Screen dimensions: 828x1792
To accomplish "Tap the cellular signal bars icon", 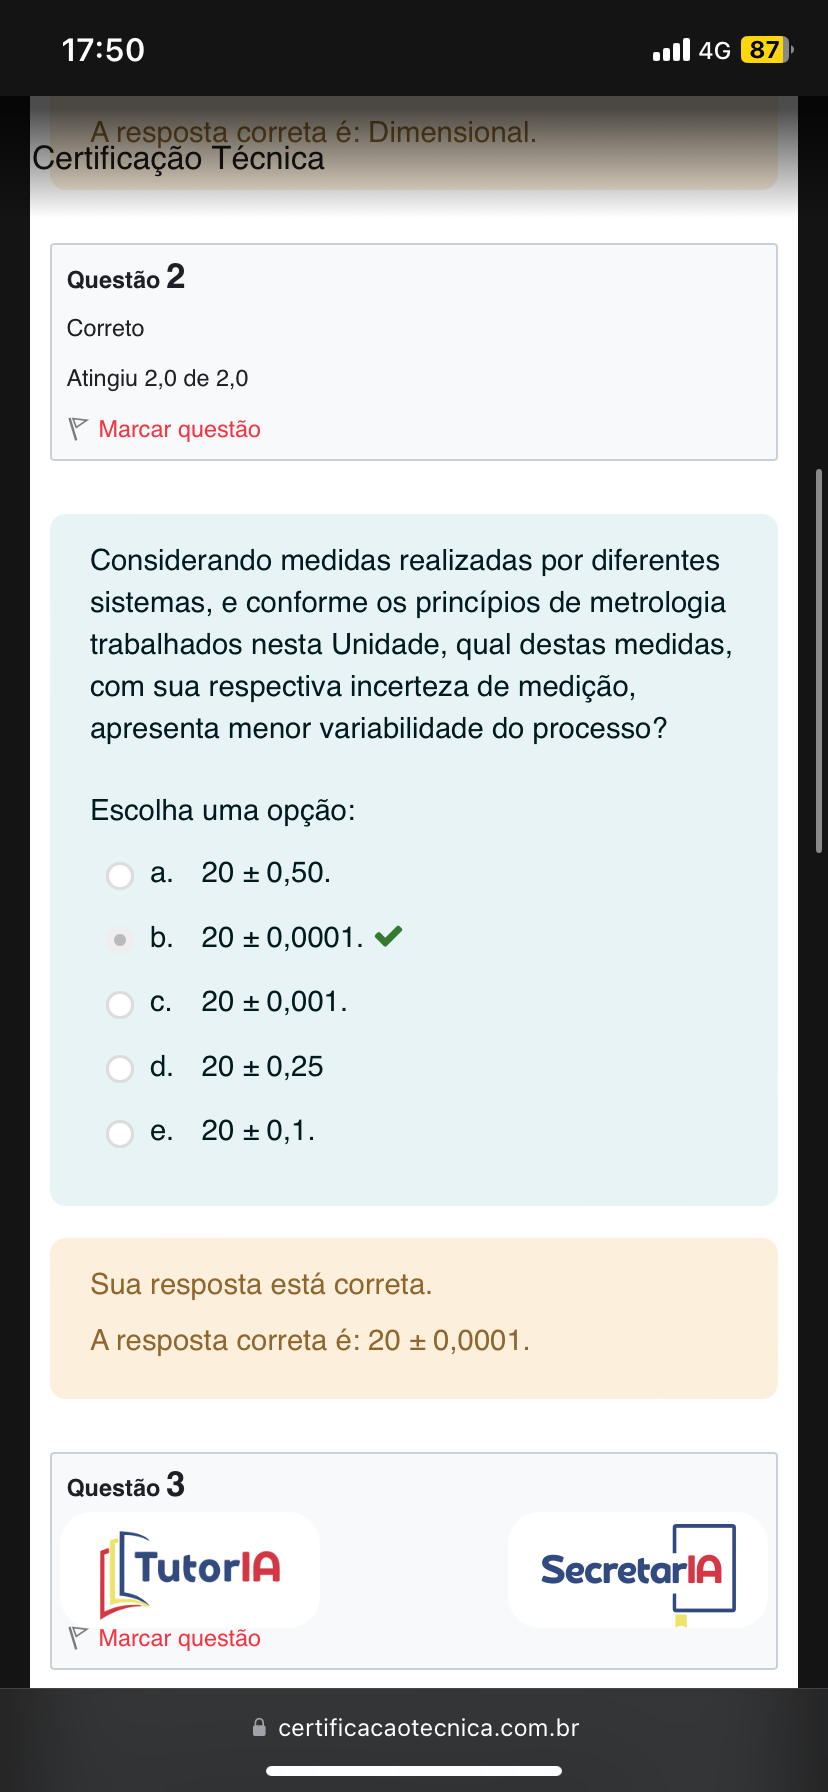I will [671, 50].
